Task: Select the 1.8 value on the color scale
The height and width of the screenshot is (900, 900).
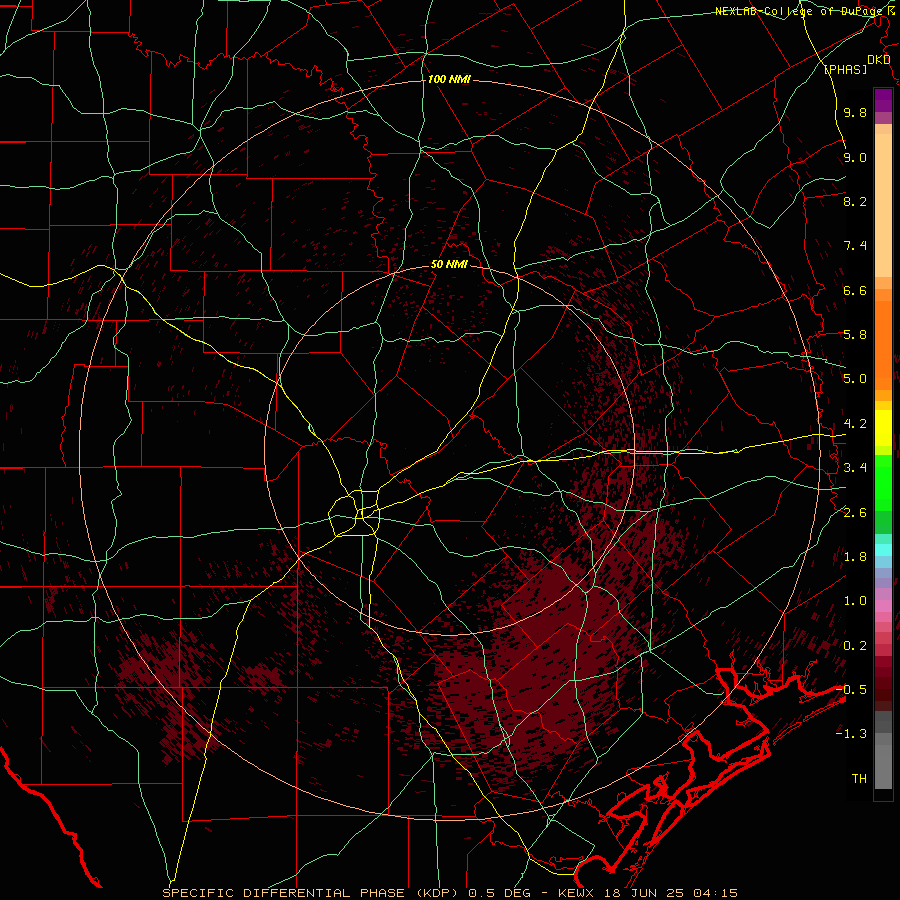Action: pyautogui.click(x=855, y=557)
